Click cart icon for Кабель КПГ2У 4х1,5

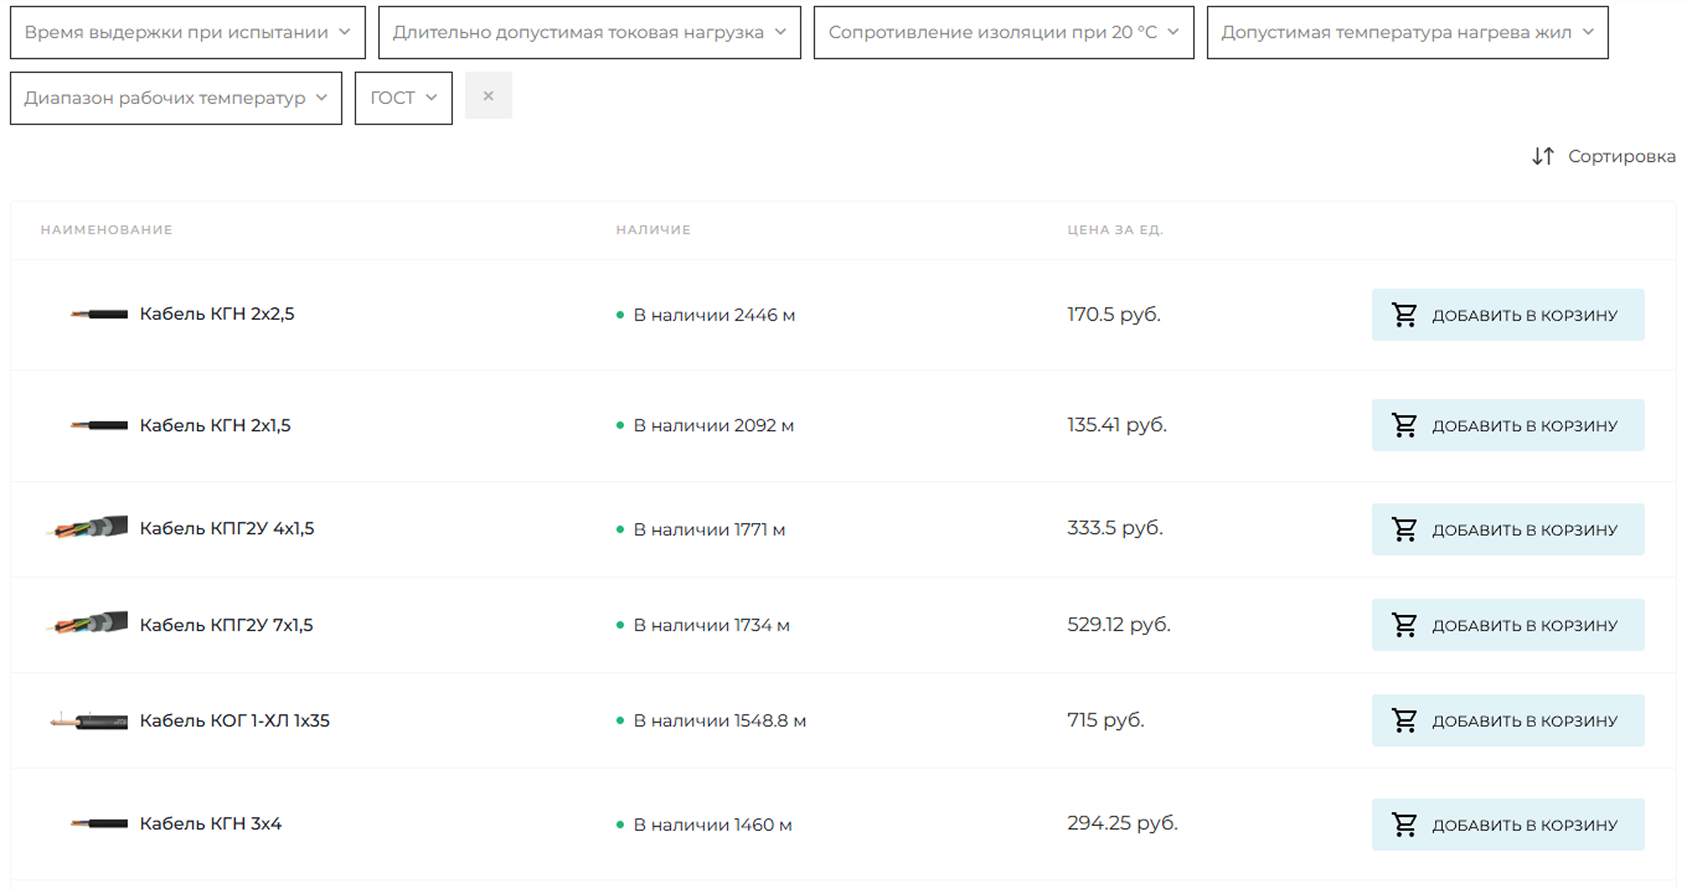pyautogui.click(x=1404, y=529)
